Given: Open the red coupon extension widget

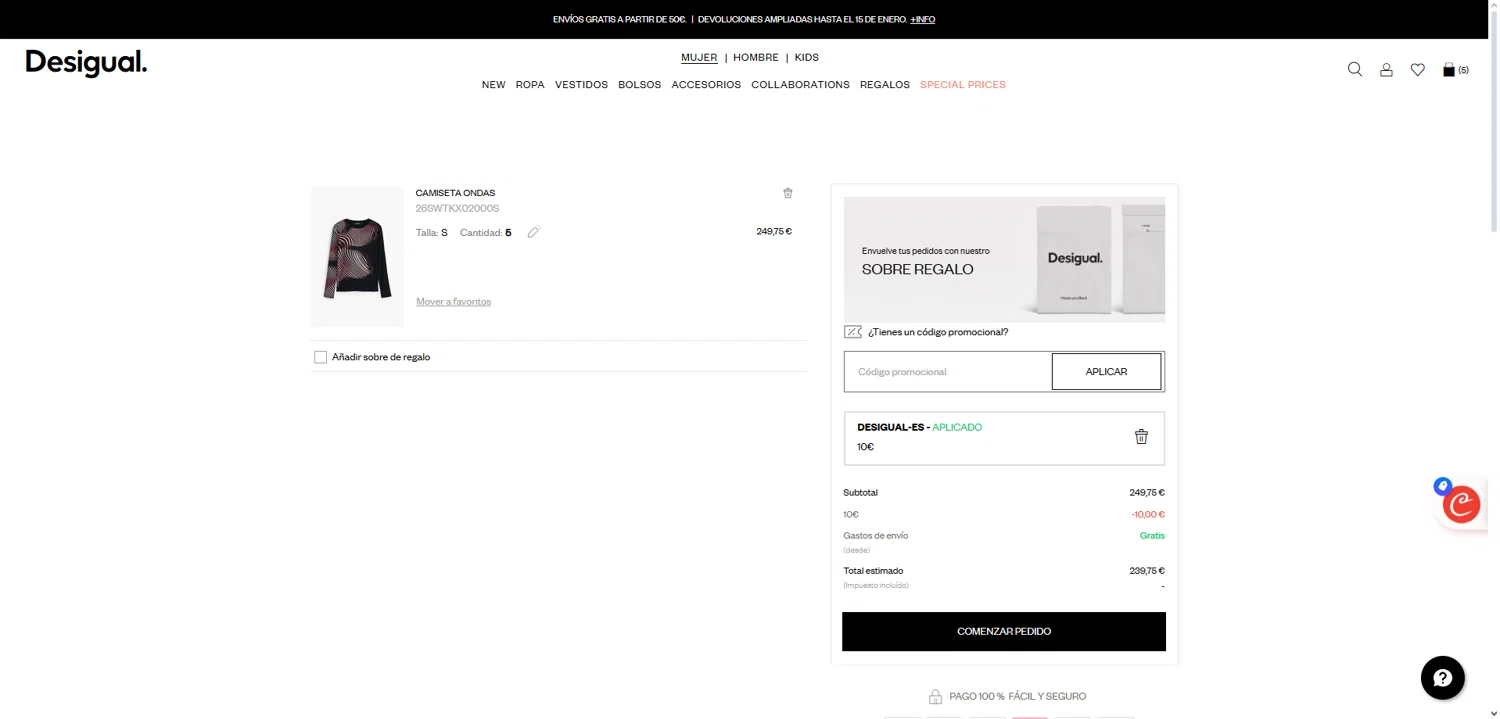Looking at the screenshot, I should (x=1461, y=504).
